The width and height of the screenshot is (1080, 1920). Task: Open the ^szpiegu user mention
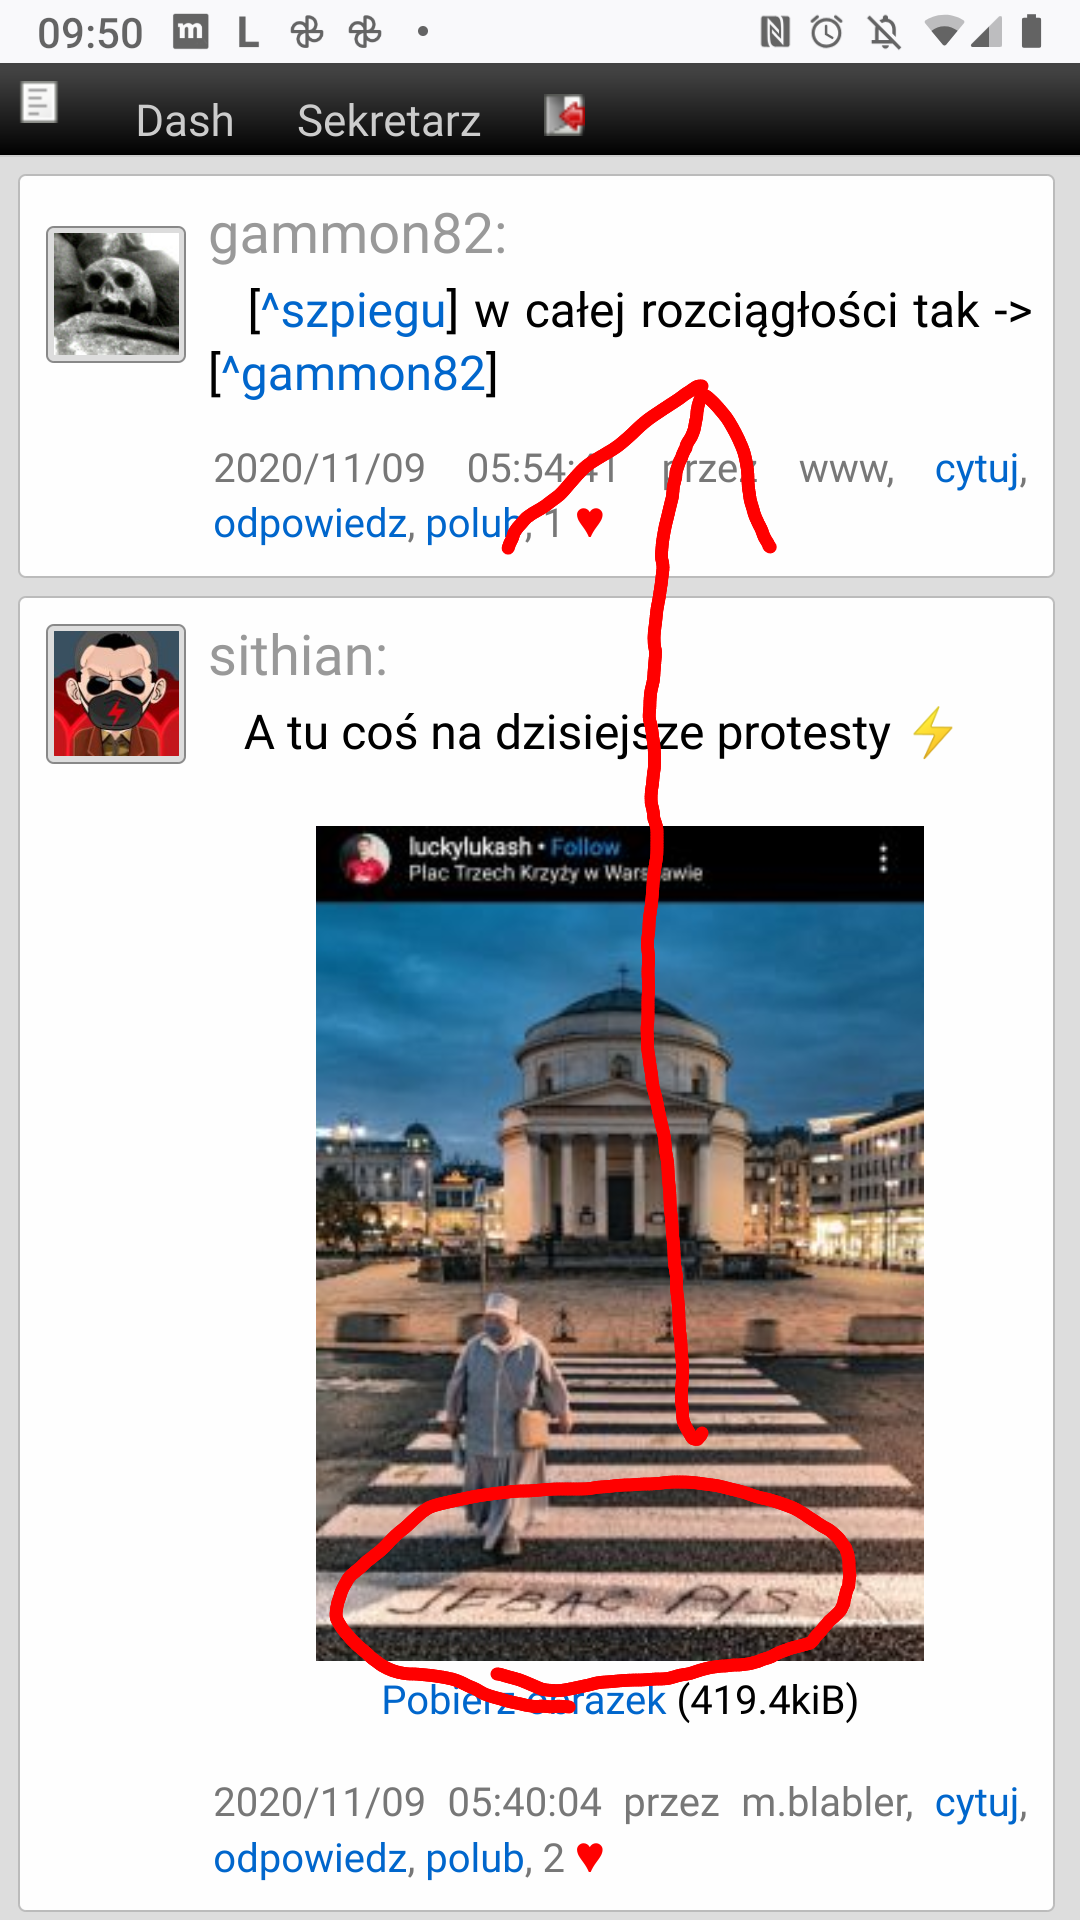click(354, 311)
